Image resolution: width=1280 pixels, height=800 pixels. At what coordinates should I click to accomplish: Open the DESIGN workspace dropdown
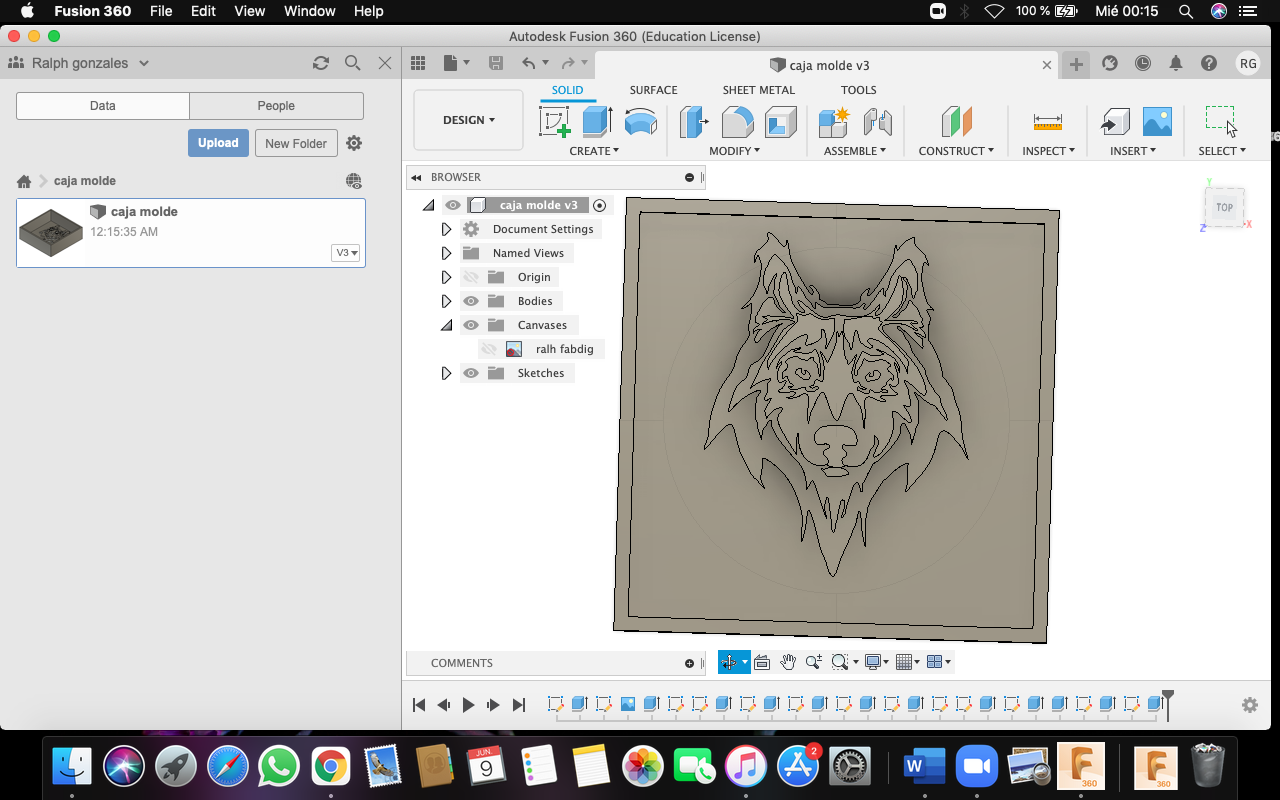pos(468,120)
